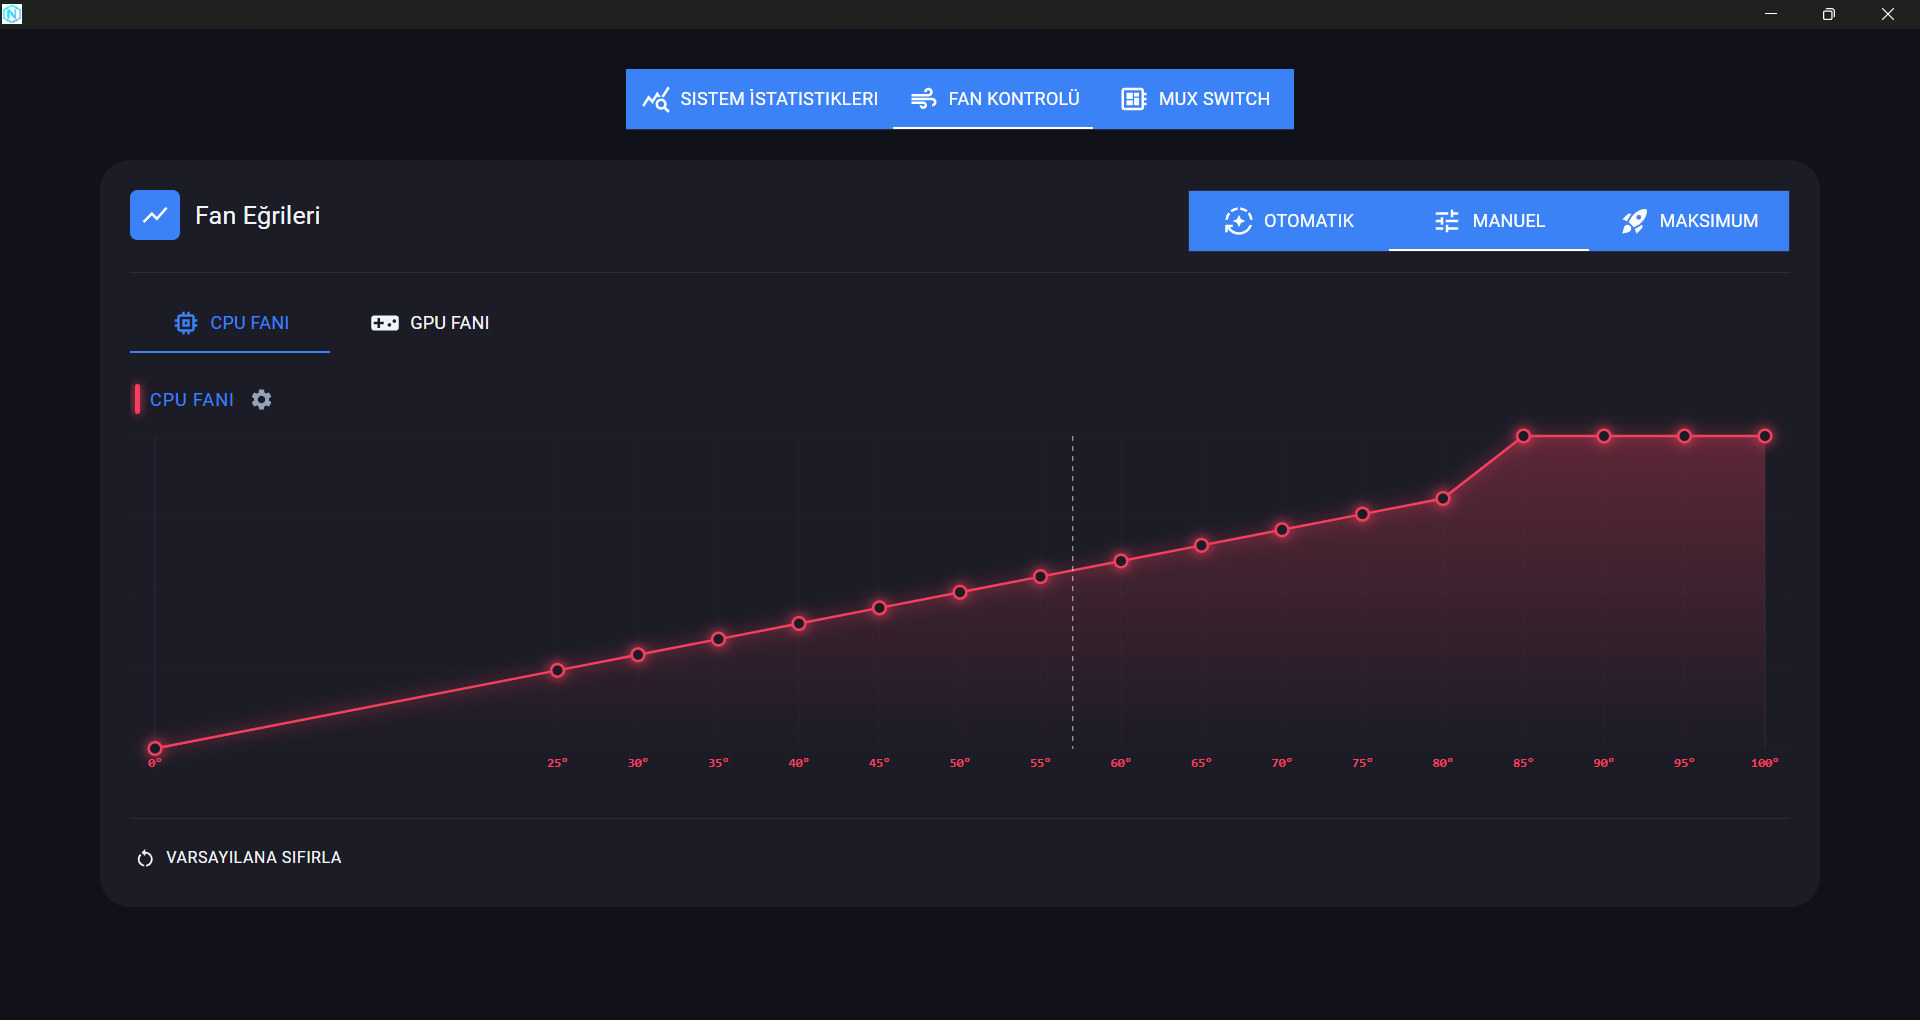Click the Fan Eğrileri heading text
Image resolution: width=1920 pixels, height=1020 pixels.
tap(258, 216)
